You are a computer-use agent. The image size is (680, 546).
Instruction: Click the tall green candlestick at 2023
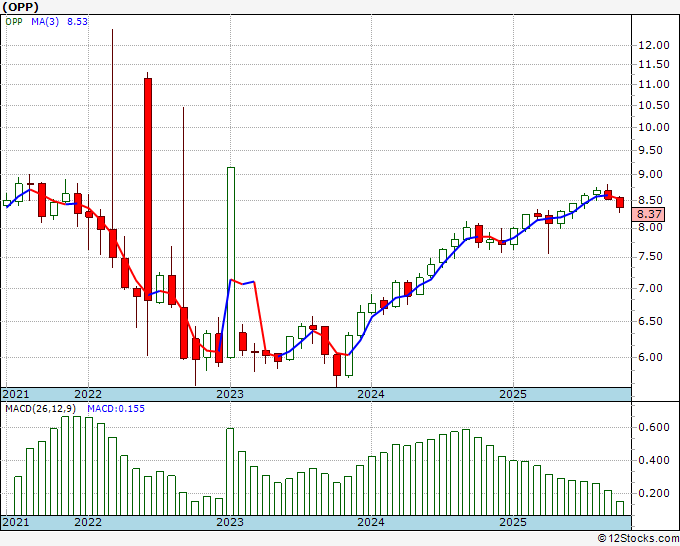pyautogui.click(x=231, y=262)
